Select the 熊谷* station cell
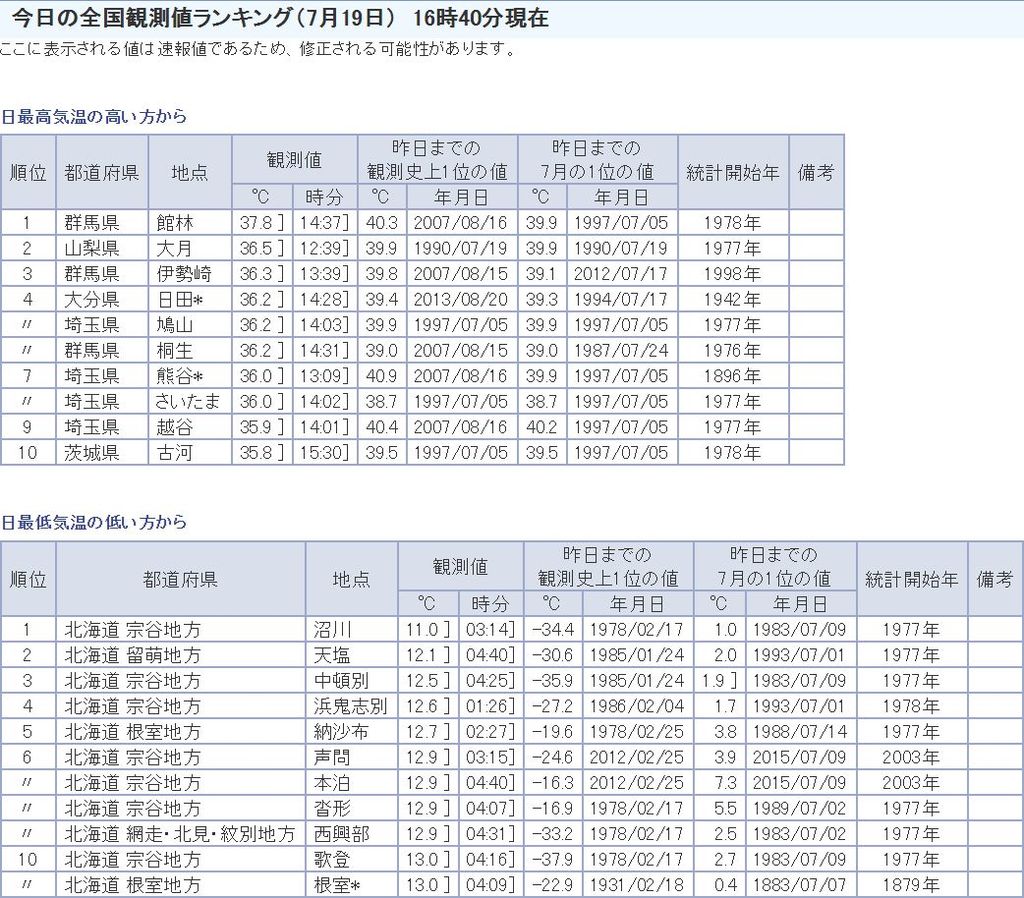The image size is (1024, 898). (x=180, y=376)
